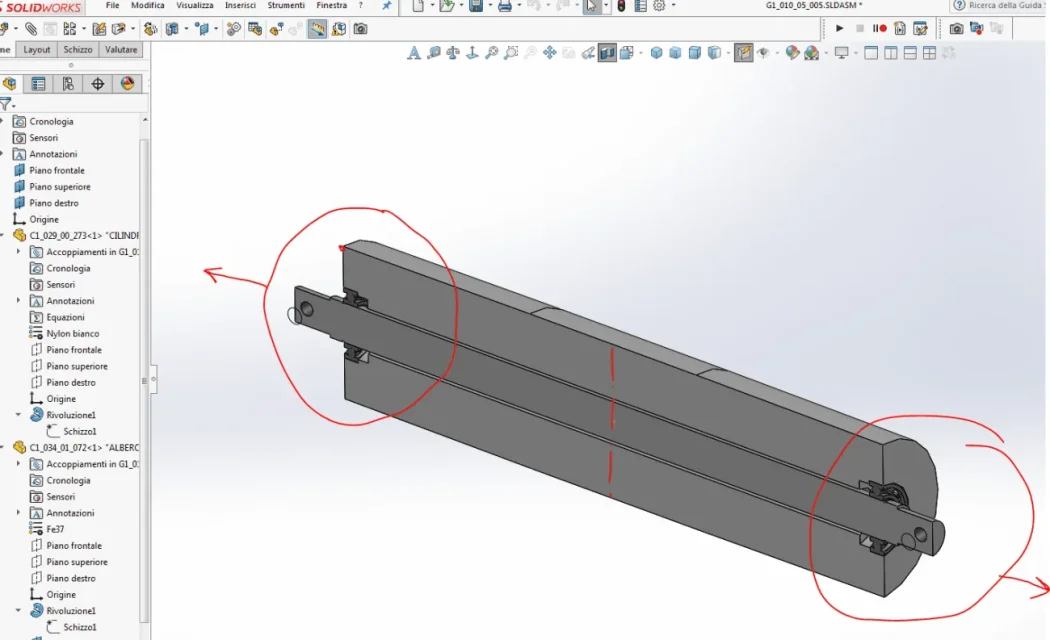
Task: Collapse the first Rivoluzione1 feature
Action: pos(18,415)
